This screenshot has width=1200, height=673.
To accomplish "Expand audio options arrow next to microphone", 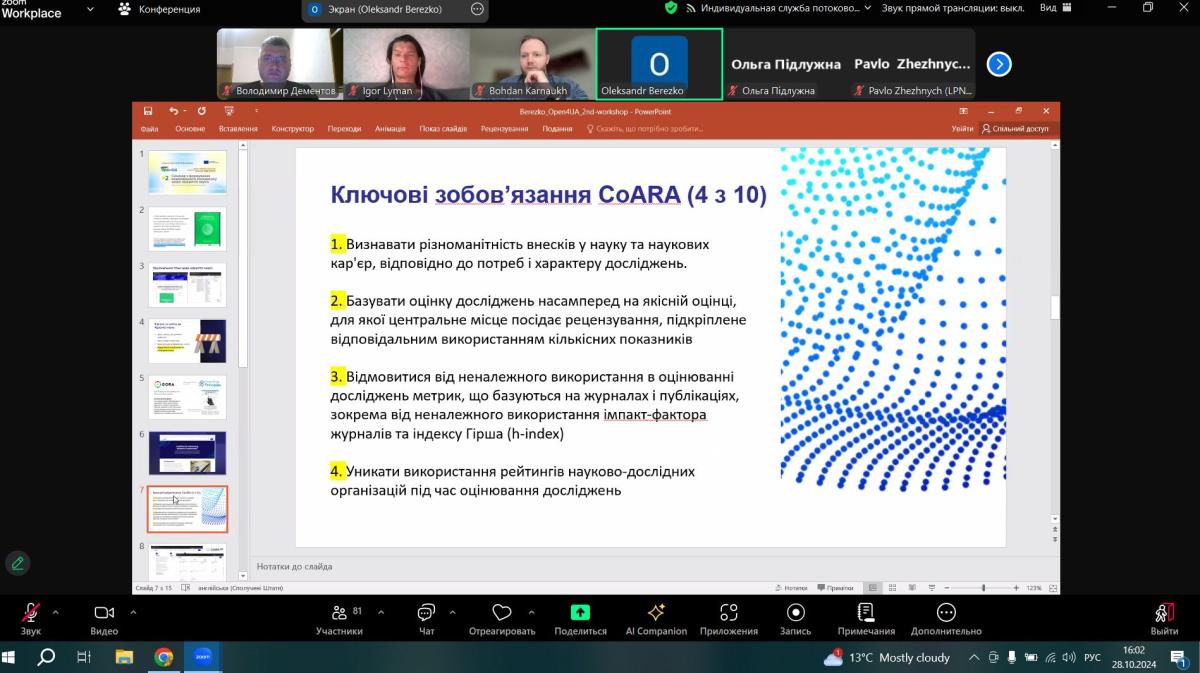I will (55, 612).
